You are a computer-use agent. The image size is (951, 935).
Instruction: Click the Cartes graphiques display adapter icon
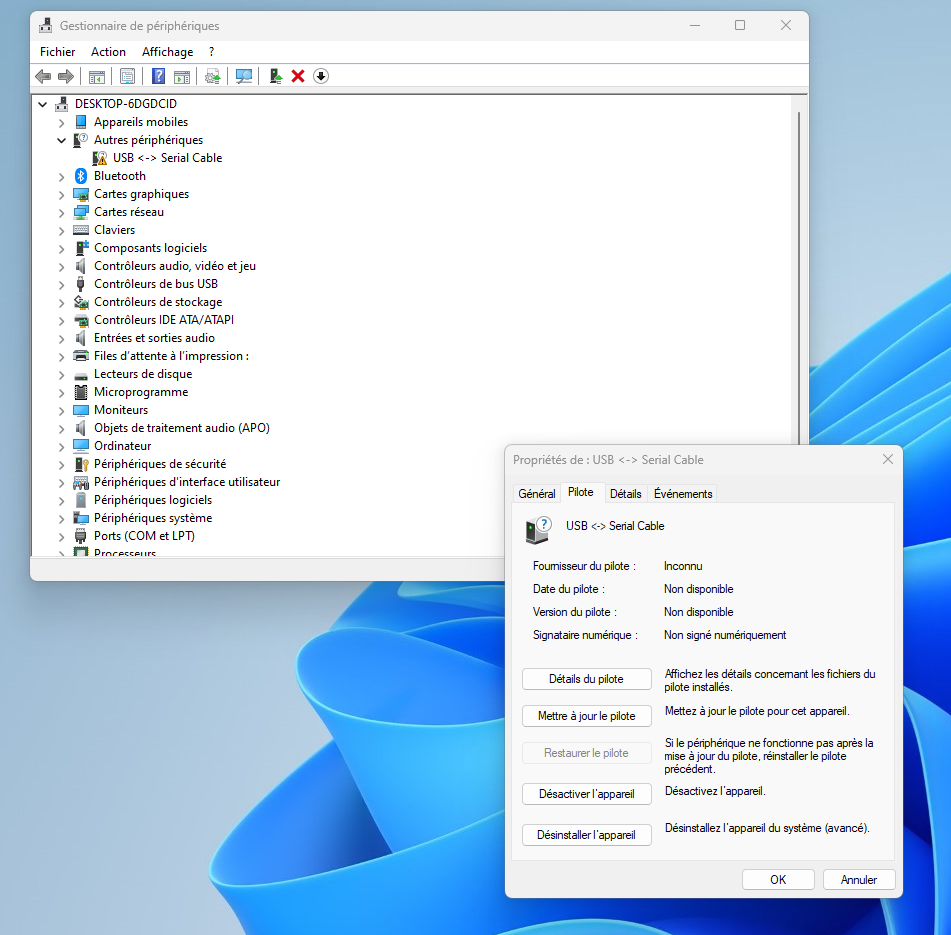click(81, 195)
